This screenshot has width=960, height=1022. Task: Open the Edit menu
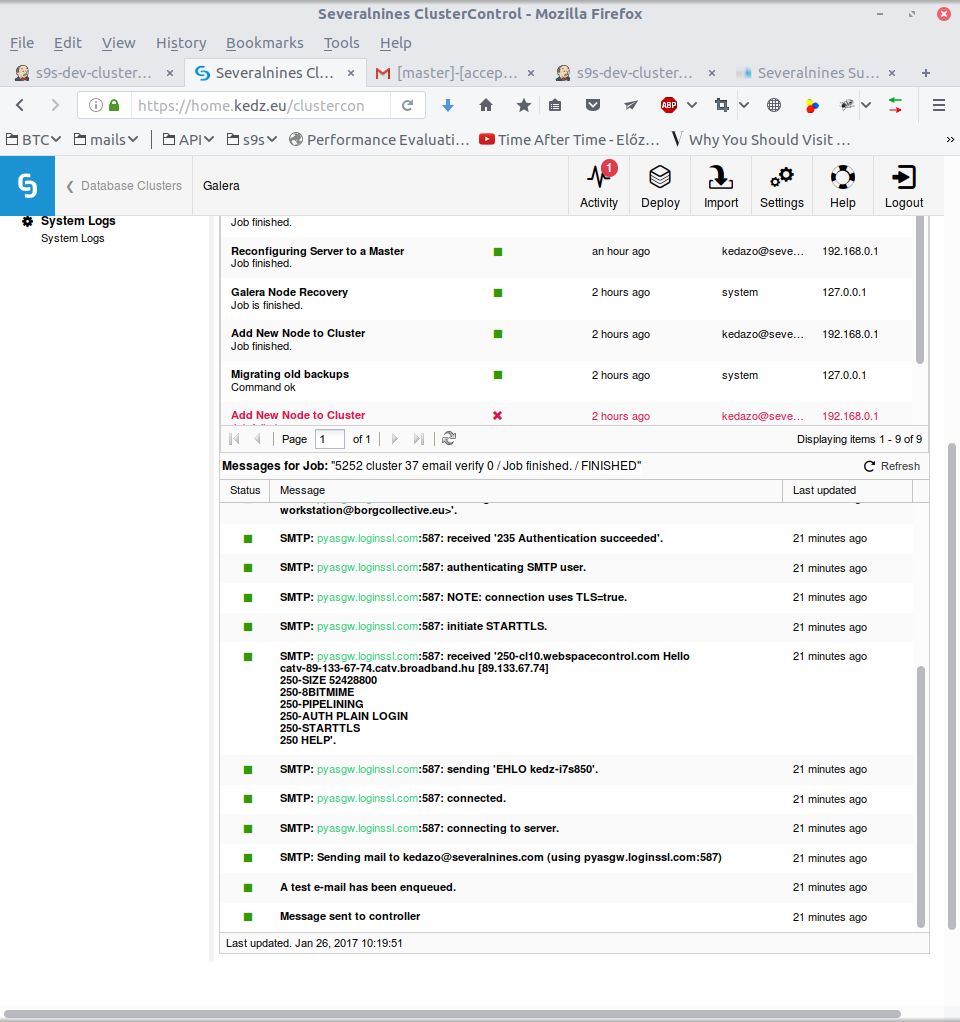[68, 43]
